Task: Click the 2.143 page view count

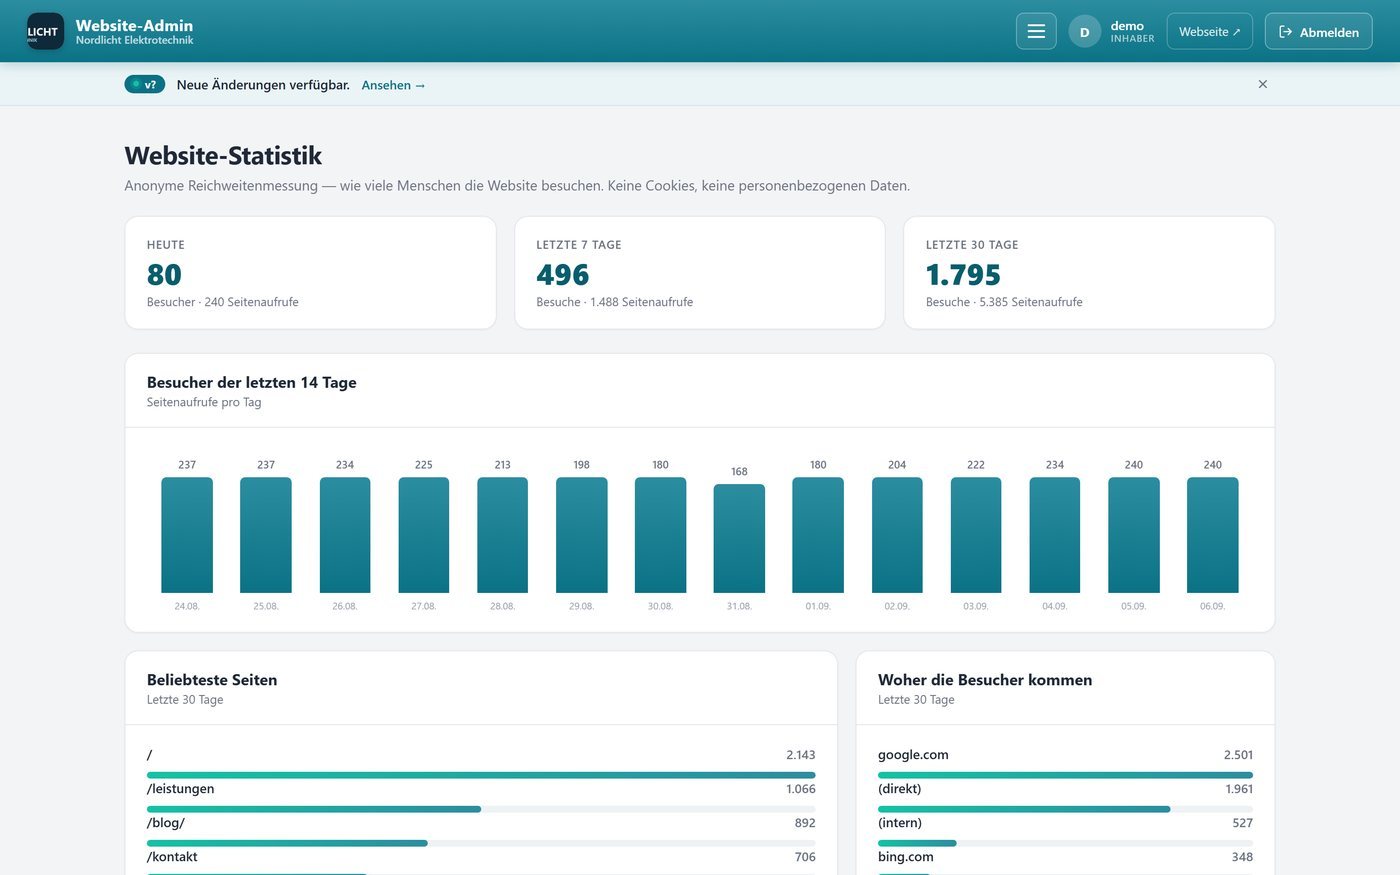Action: [x=801, y=755]
